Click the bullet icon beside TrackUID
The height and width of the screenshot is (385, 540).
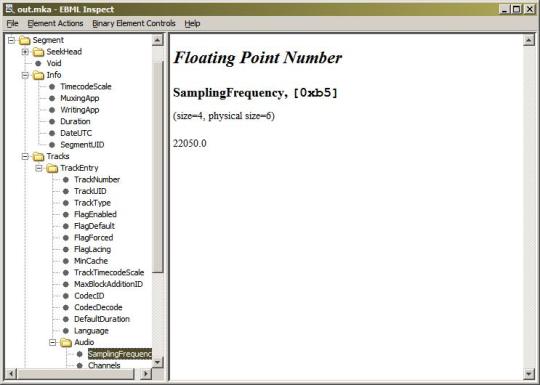coord(66,191)
